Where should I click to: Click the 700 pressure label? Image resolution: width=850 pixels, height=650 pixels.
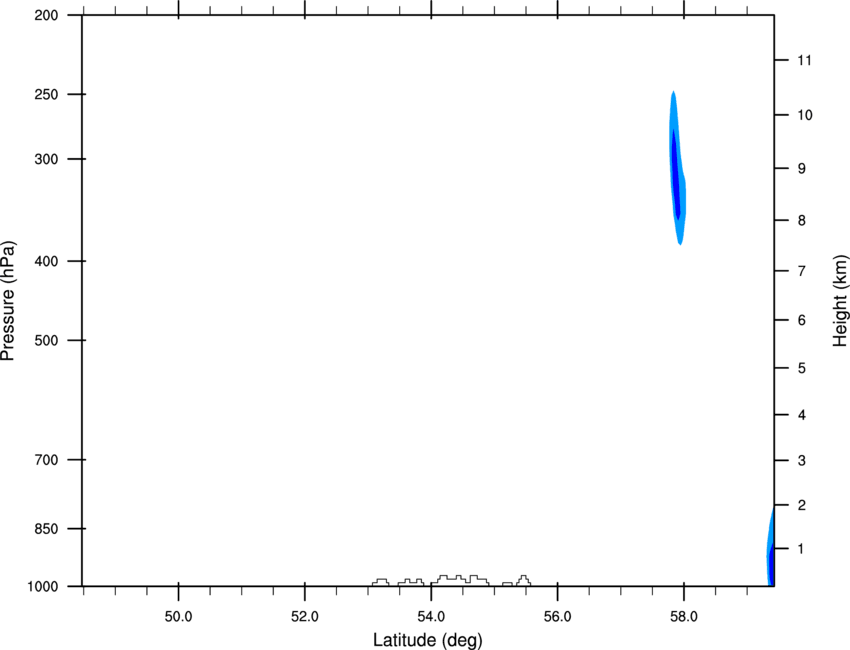click(47, 460)
